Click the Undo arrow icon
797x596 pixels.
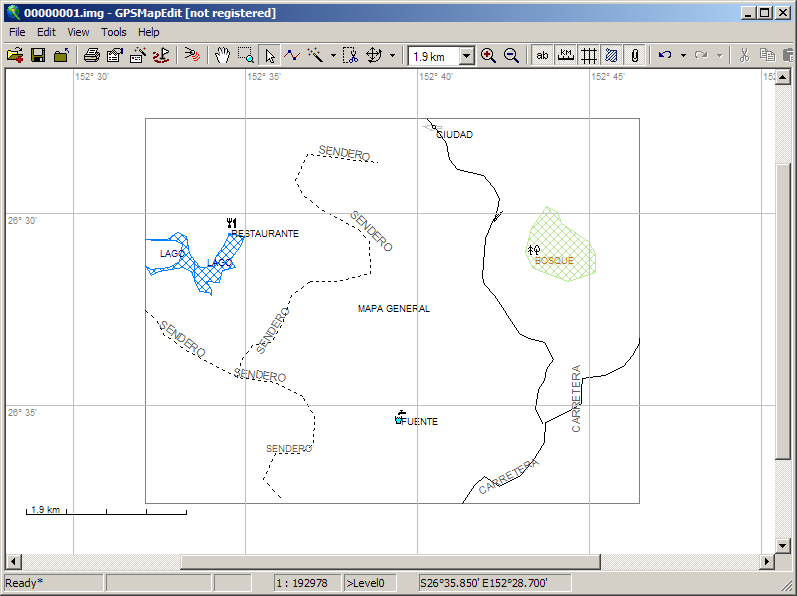665,56
